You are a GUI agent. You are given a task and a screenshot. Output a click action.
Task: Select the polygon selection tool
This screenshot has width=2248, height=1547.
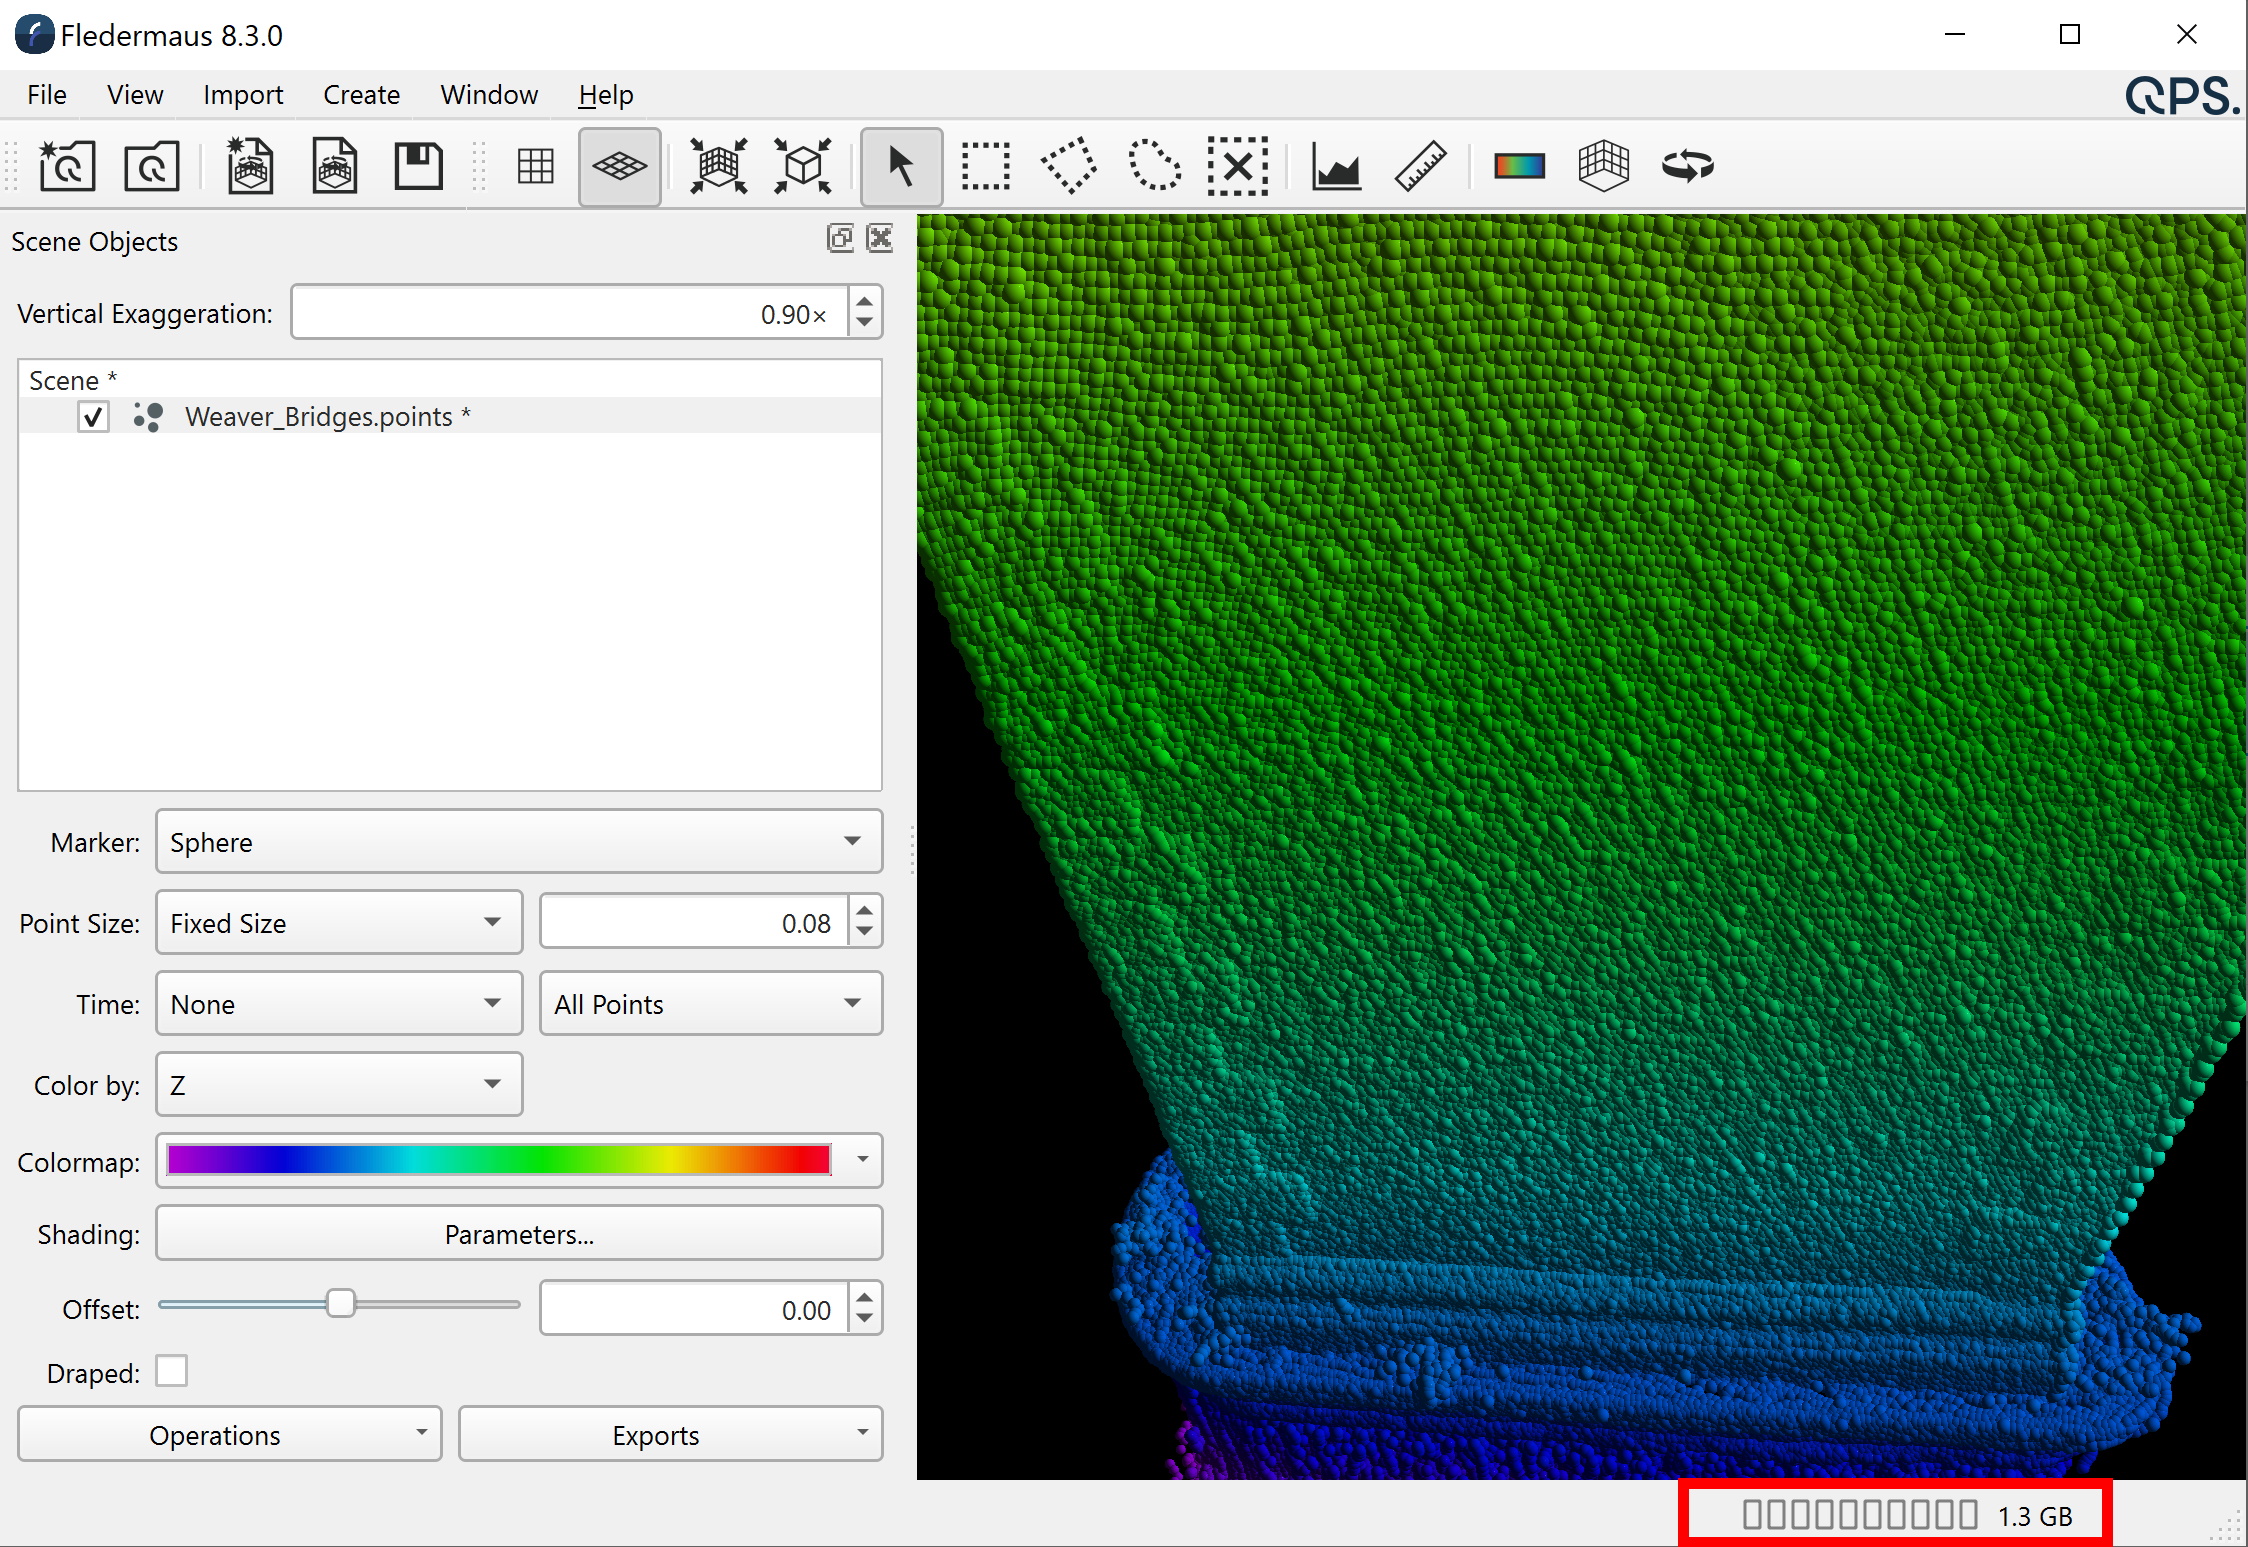coord(1069,166)
